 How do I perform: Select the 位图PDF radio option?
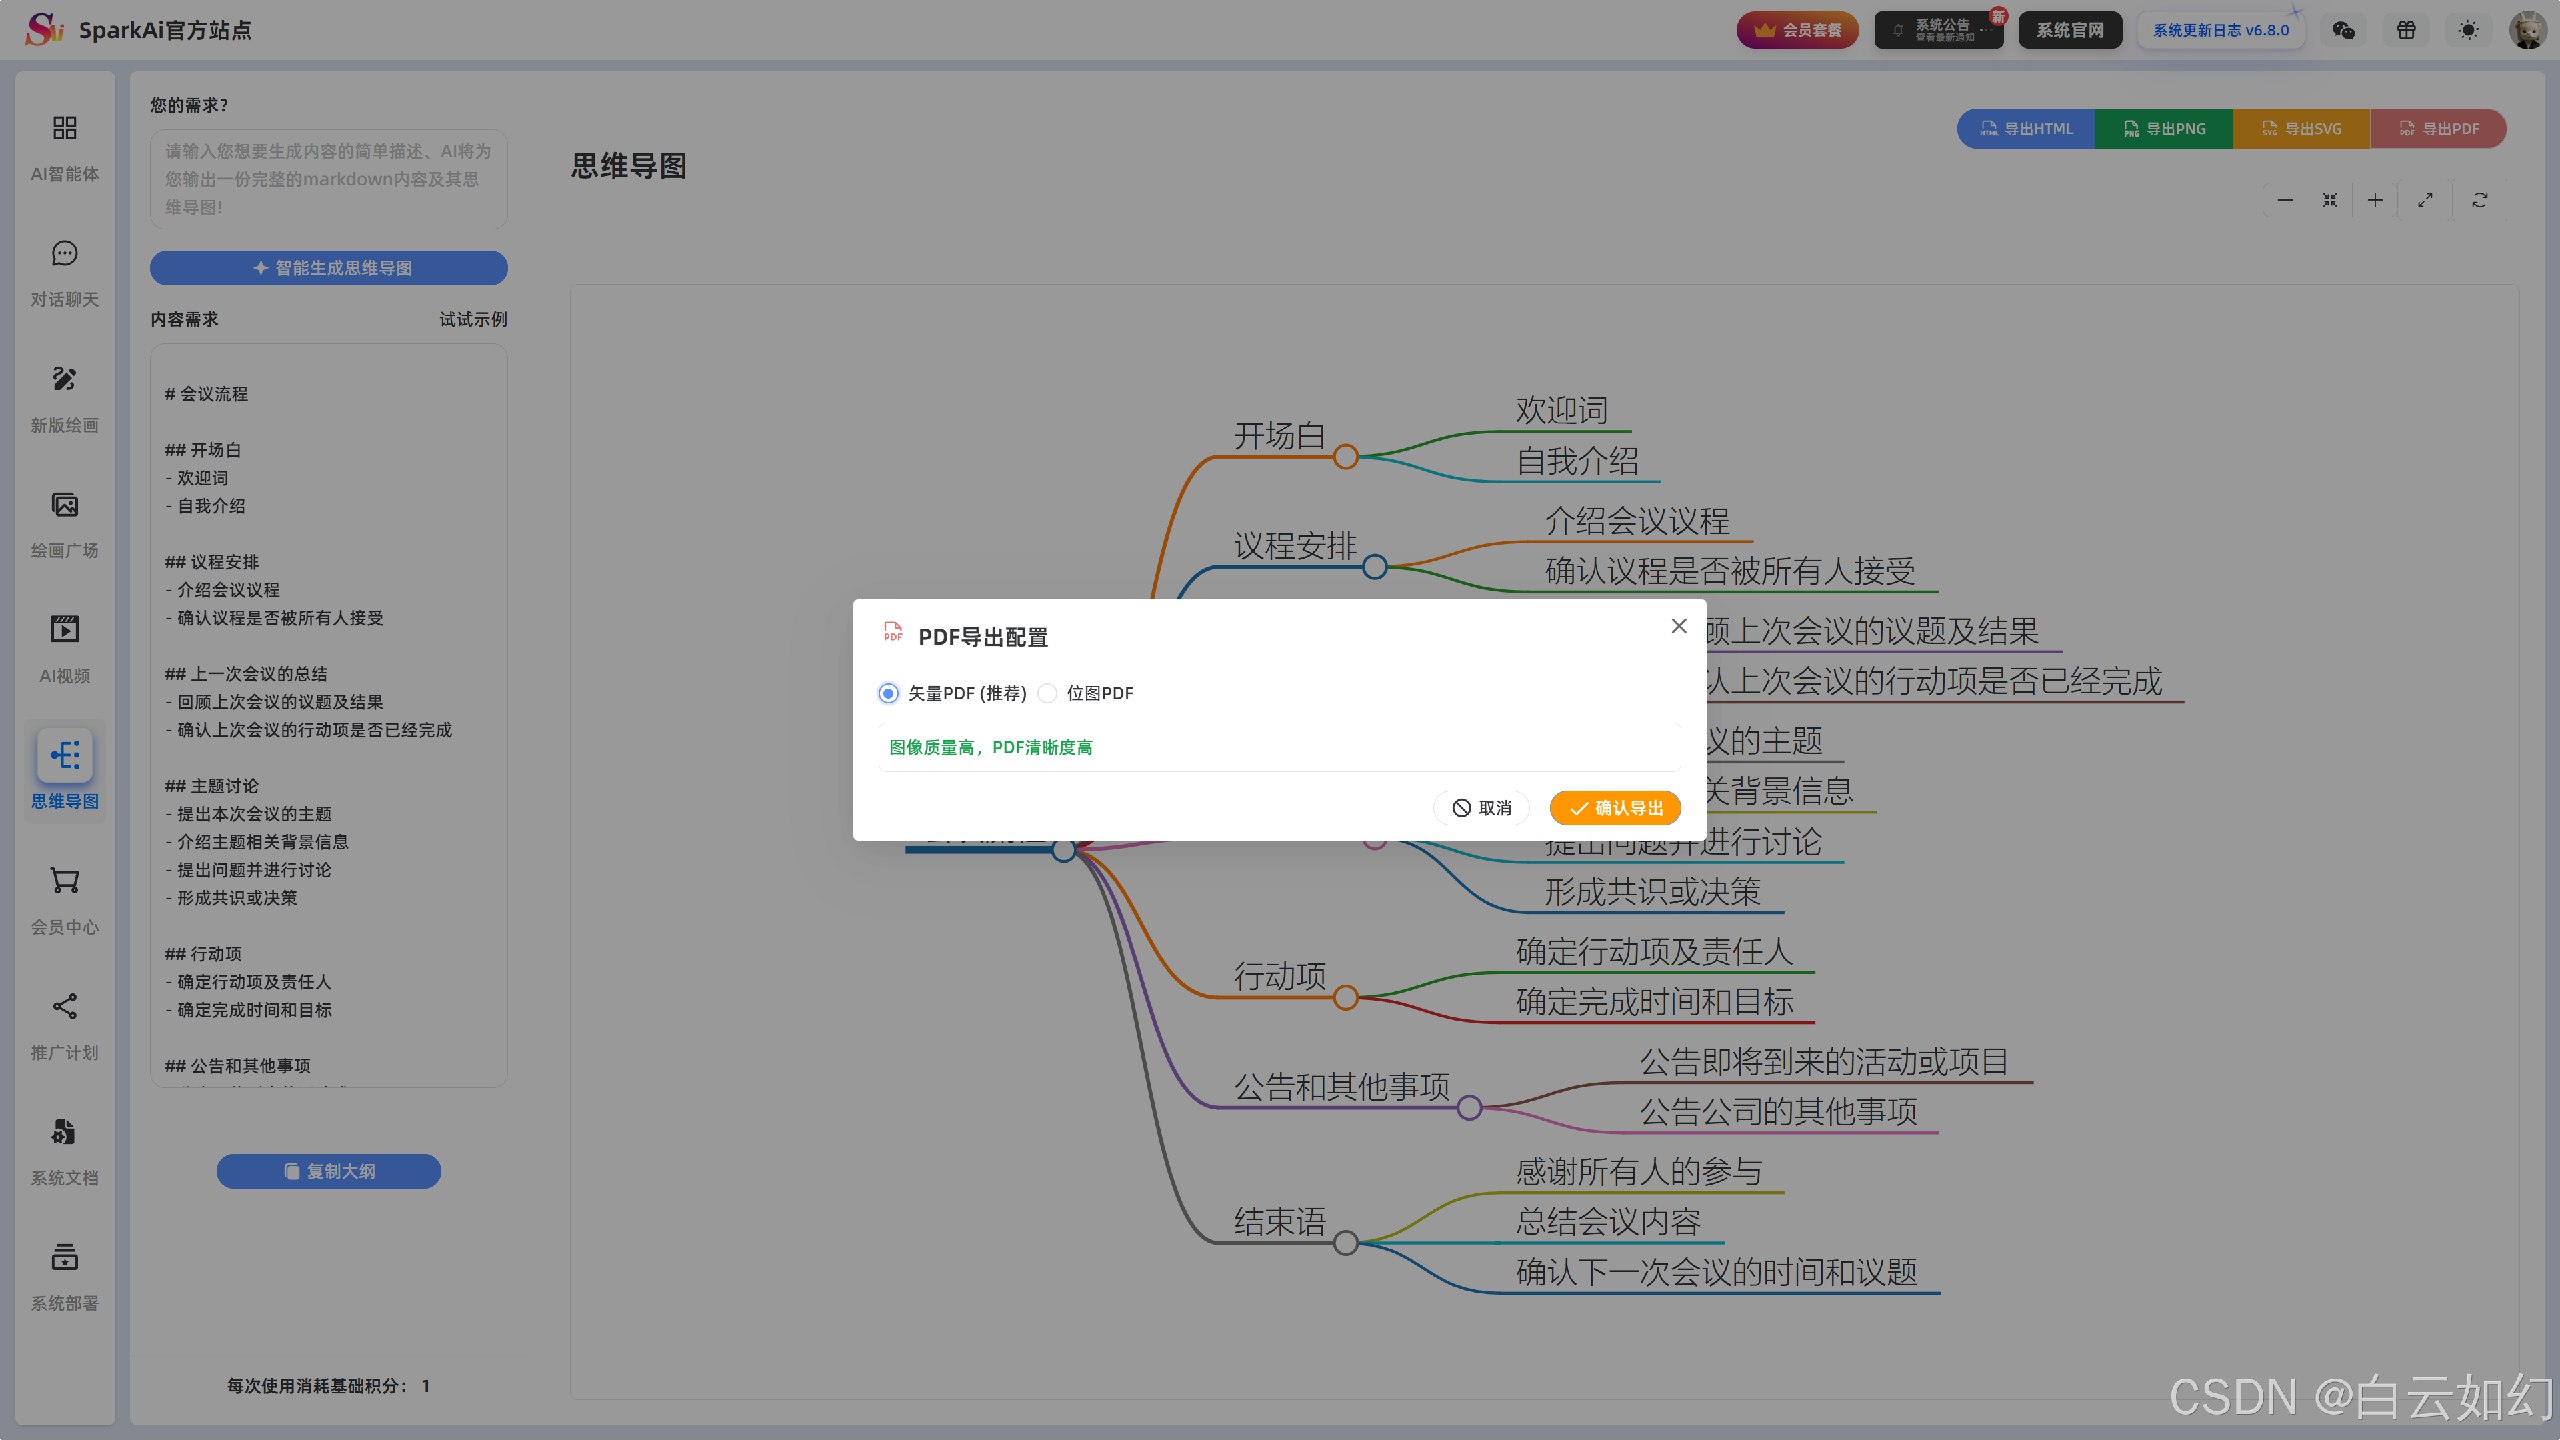(1047, 693)
